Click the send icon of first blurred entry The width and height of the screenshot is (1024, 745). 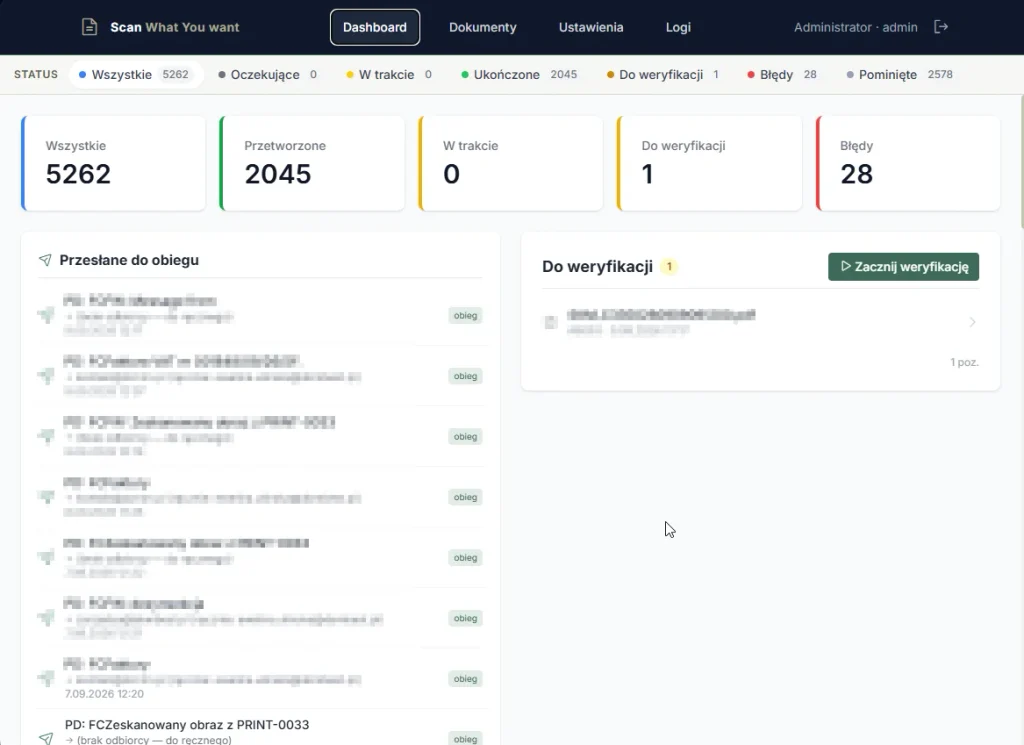[x=46, y=315]
